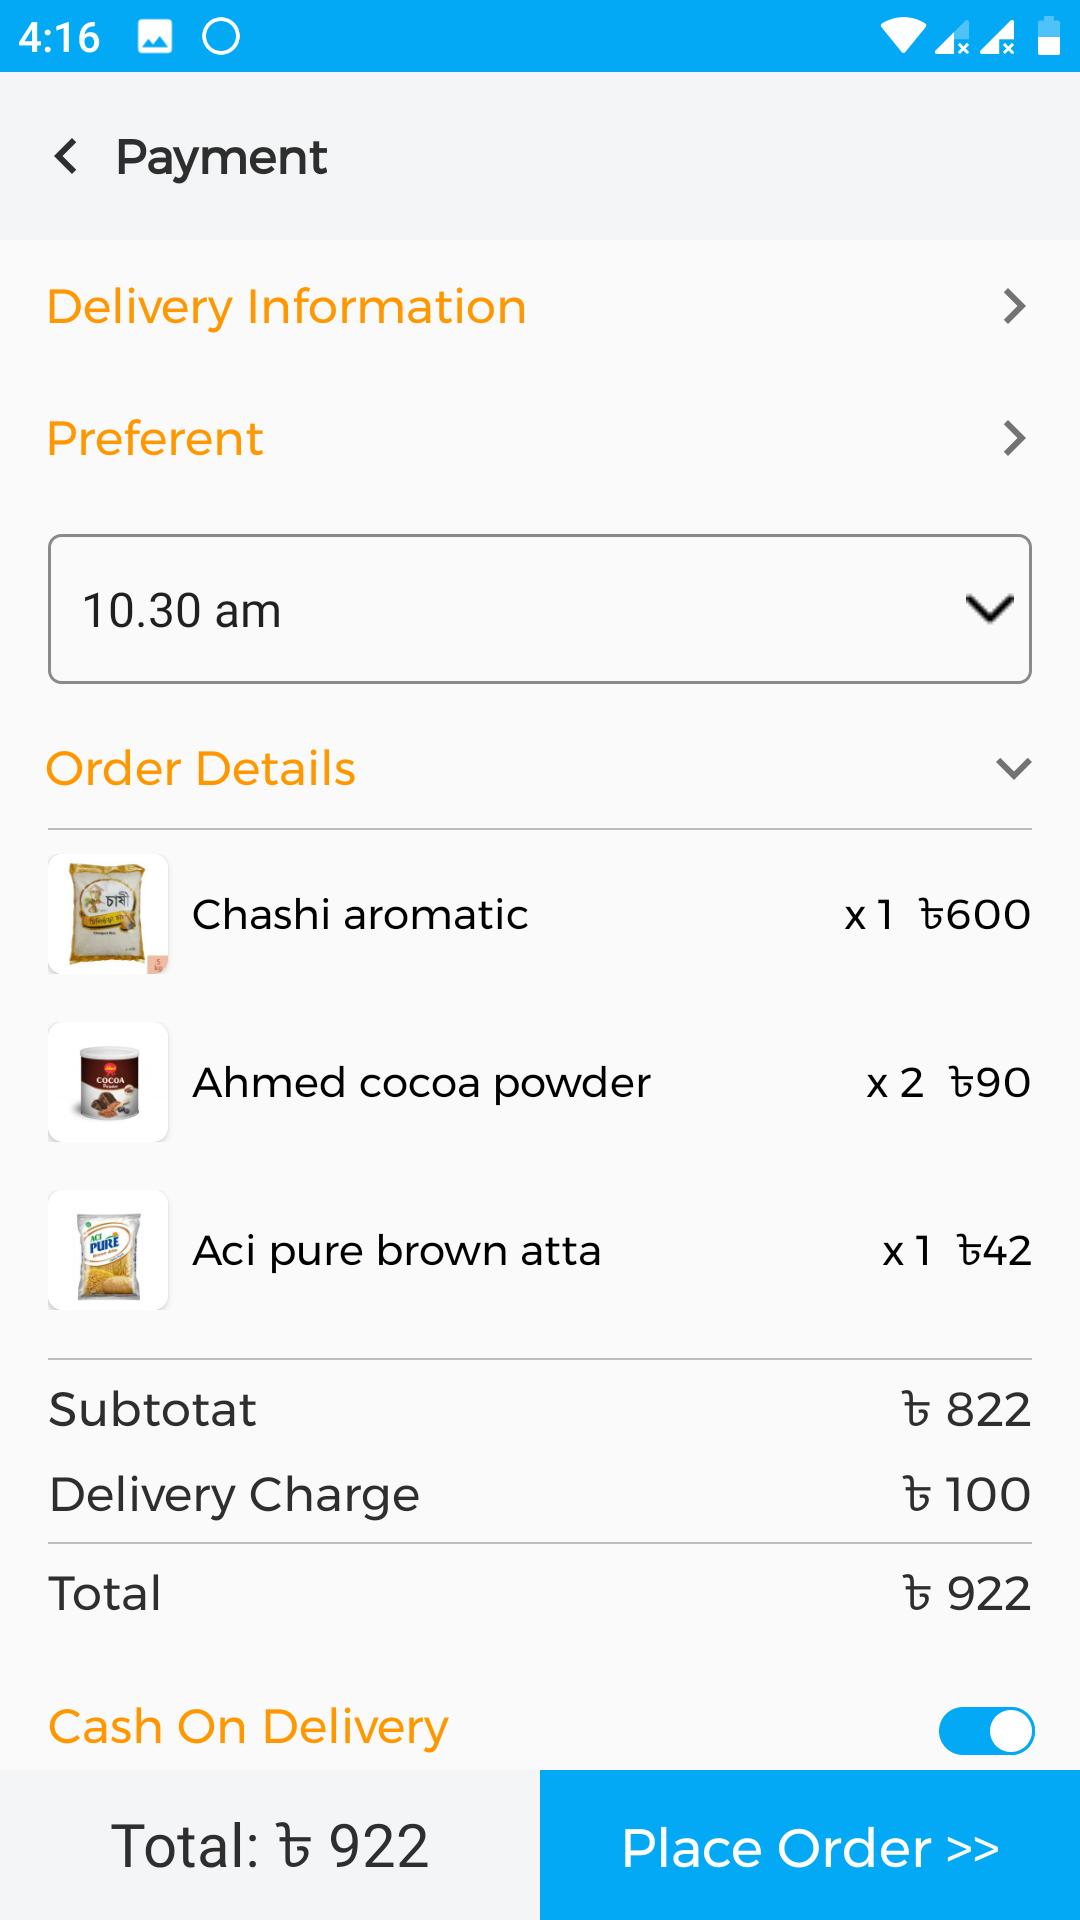Collapse the Order Details section chevron

pyautogui.click(x=1013, y=768)
